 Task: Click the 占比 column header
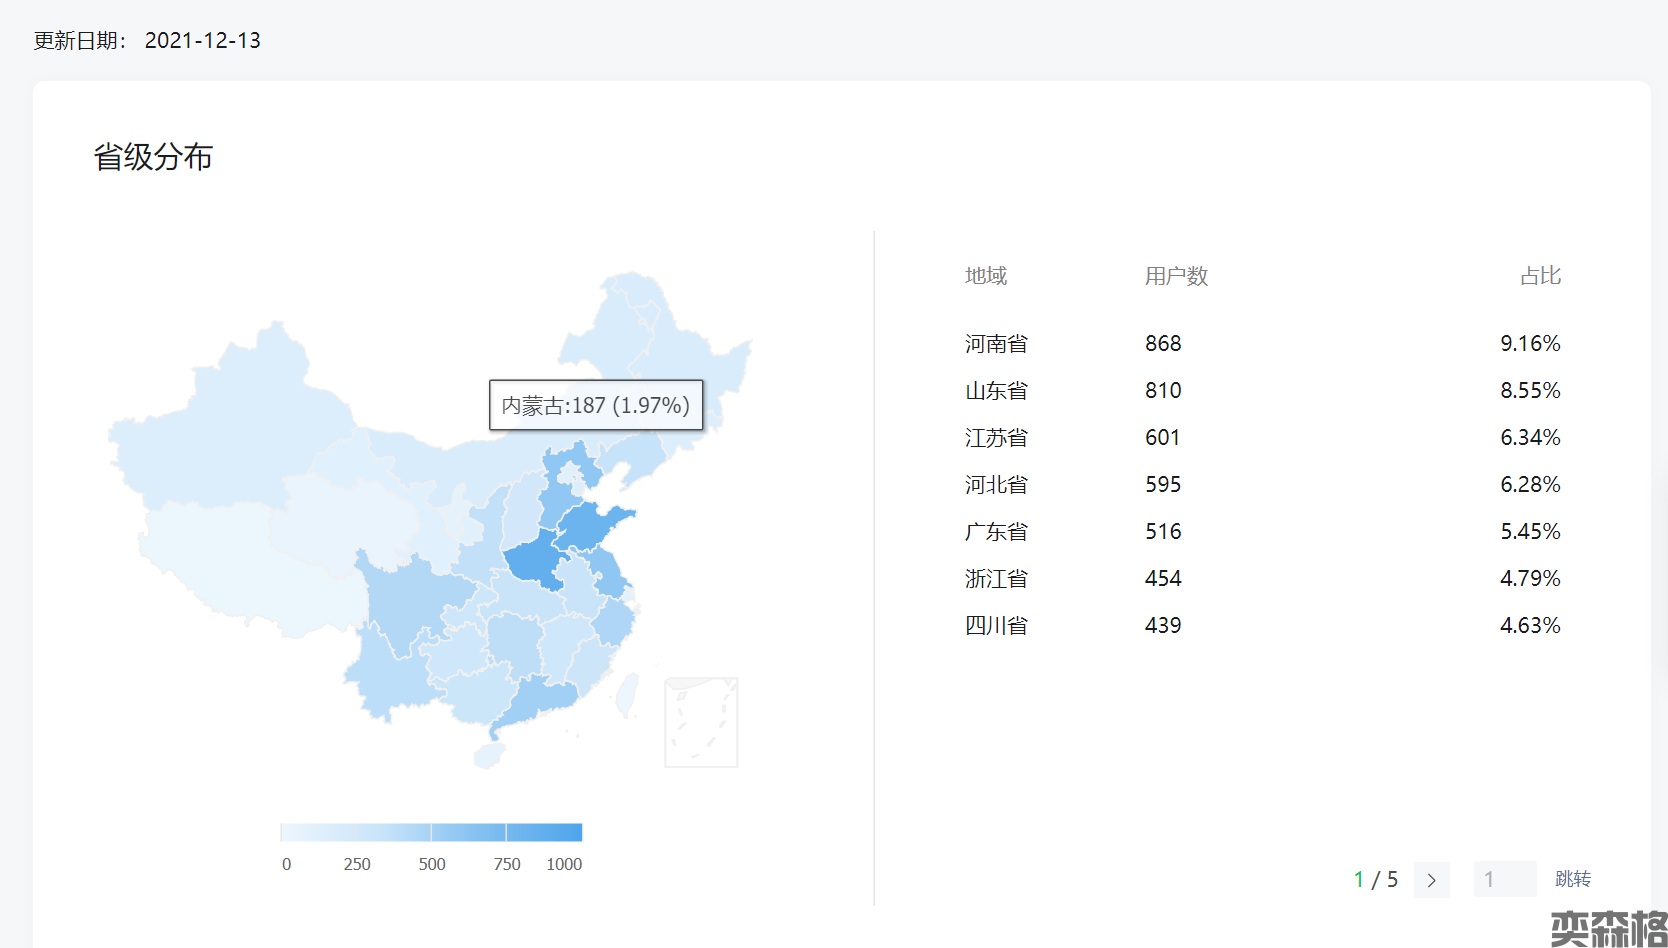point(1540,276)
